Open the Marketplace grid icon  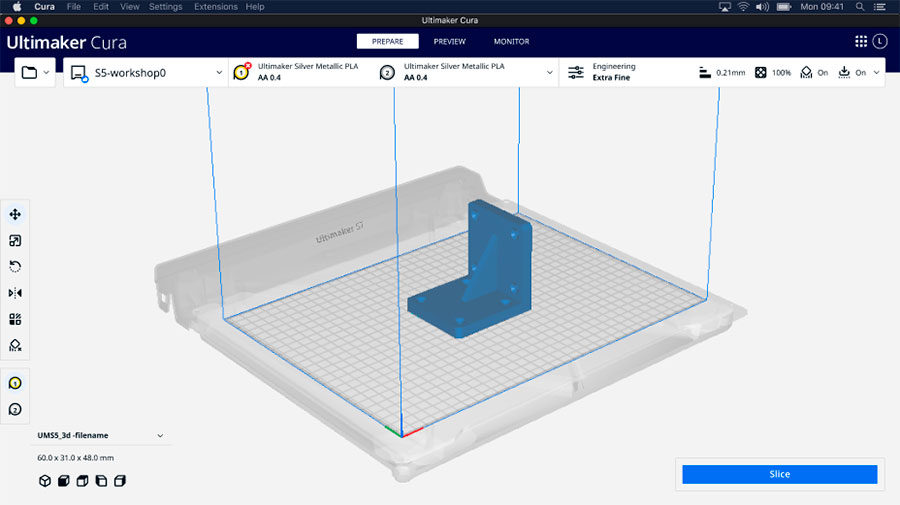861,41
